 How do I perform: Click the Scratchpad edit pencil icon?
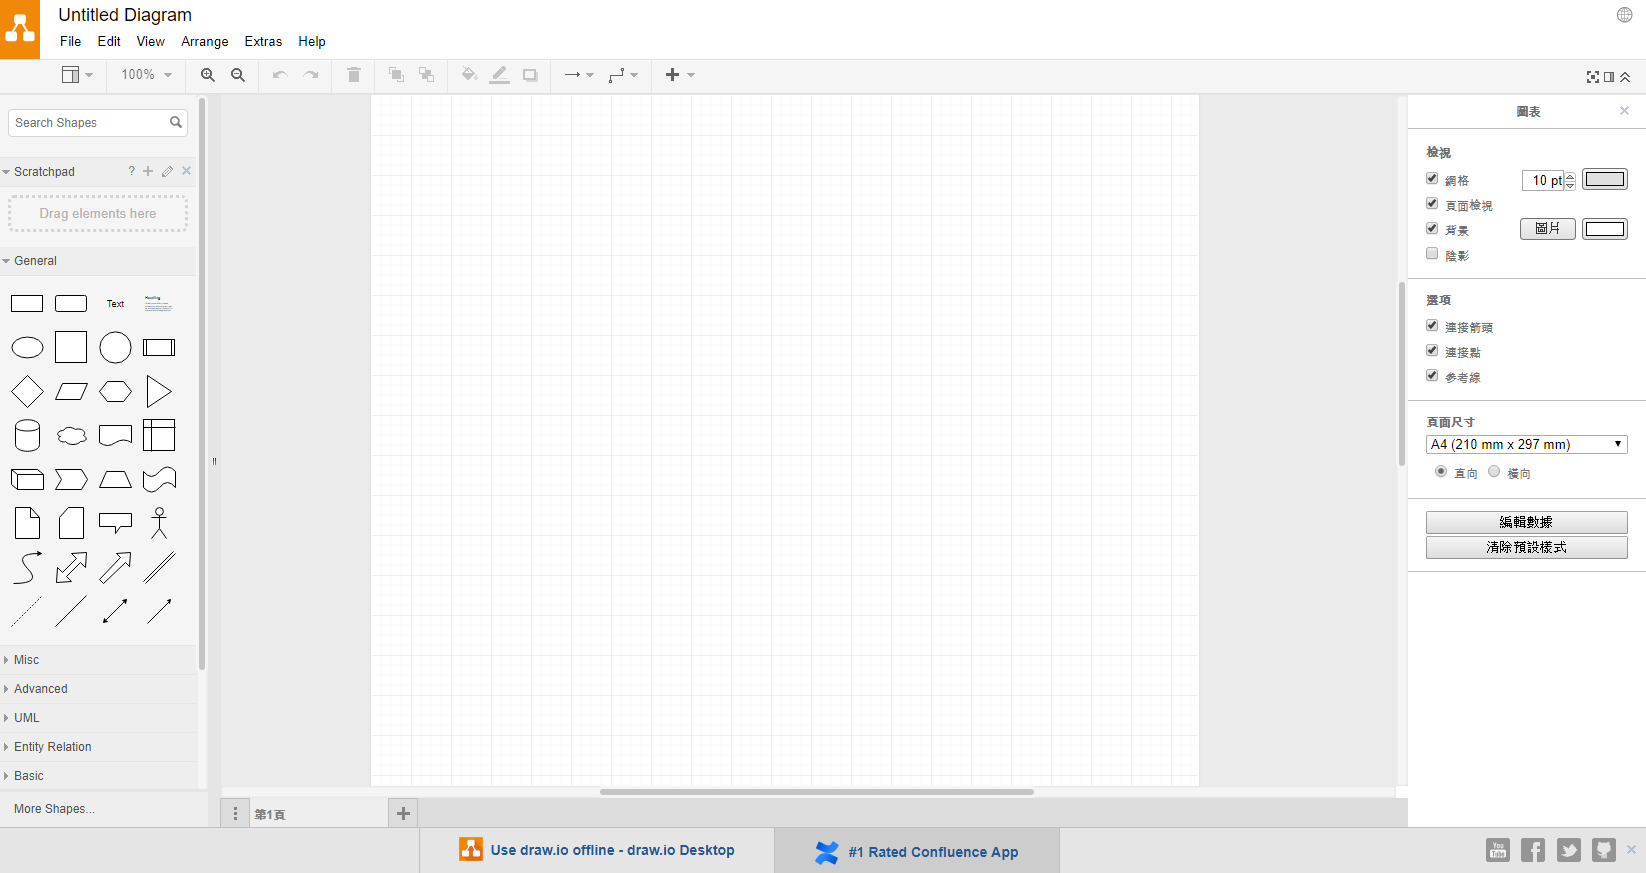pyautogui.click(x=167, y=171)
